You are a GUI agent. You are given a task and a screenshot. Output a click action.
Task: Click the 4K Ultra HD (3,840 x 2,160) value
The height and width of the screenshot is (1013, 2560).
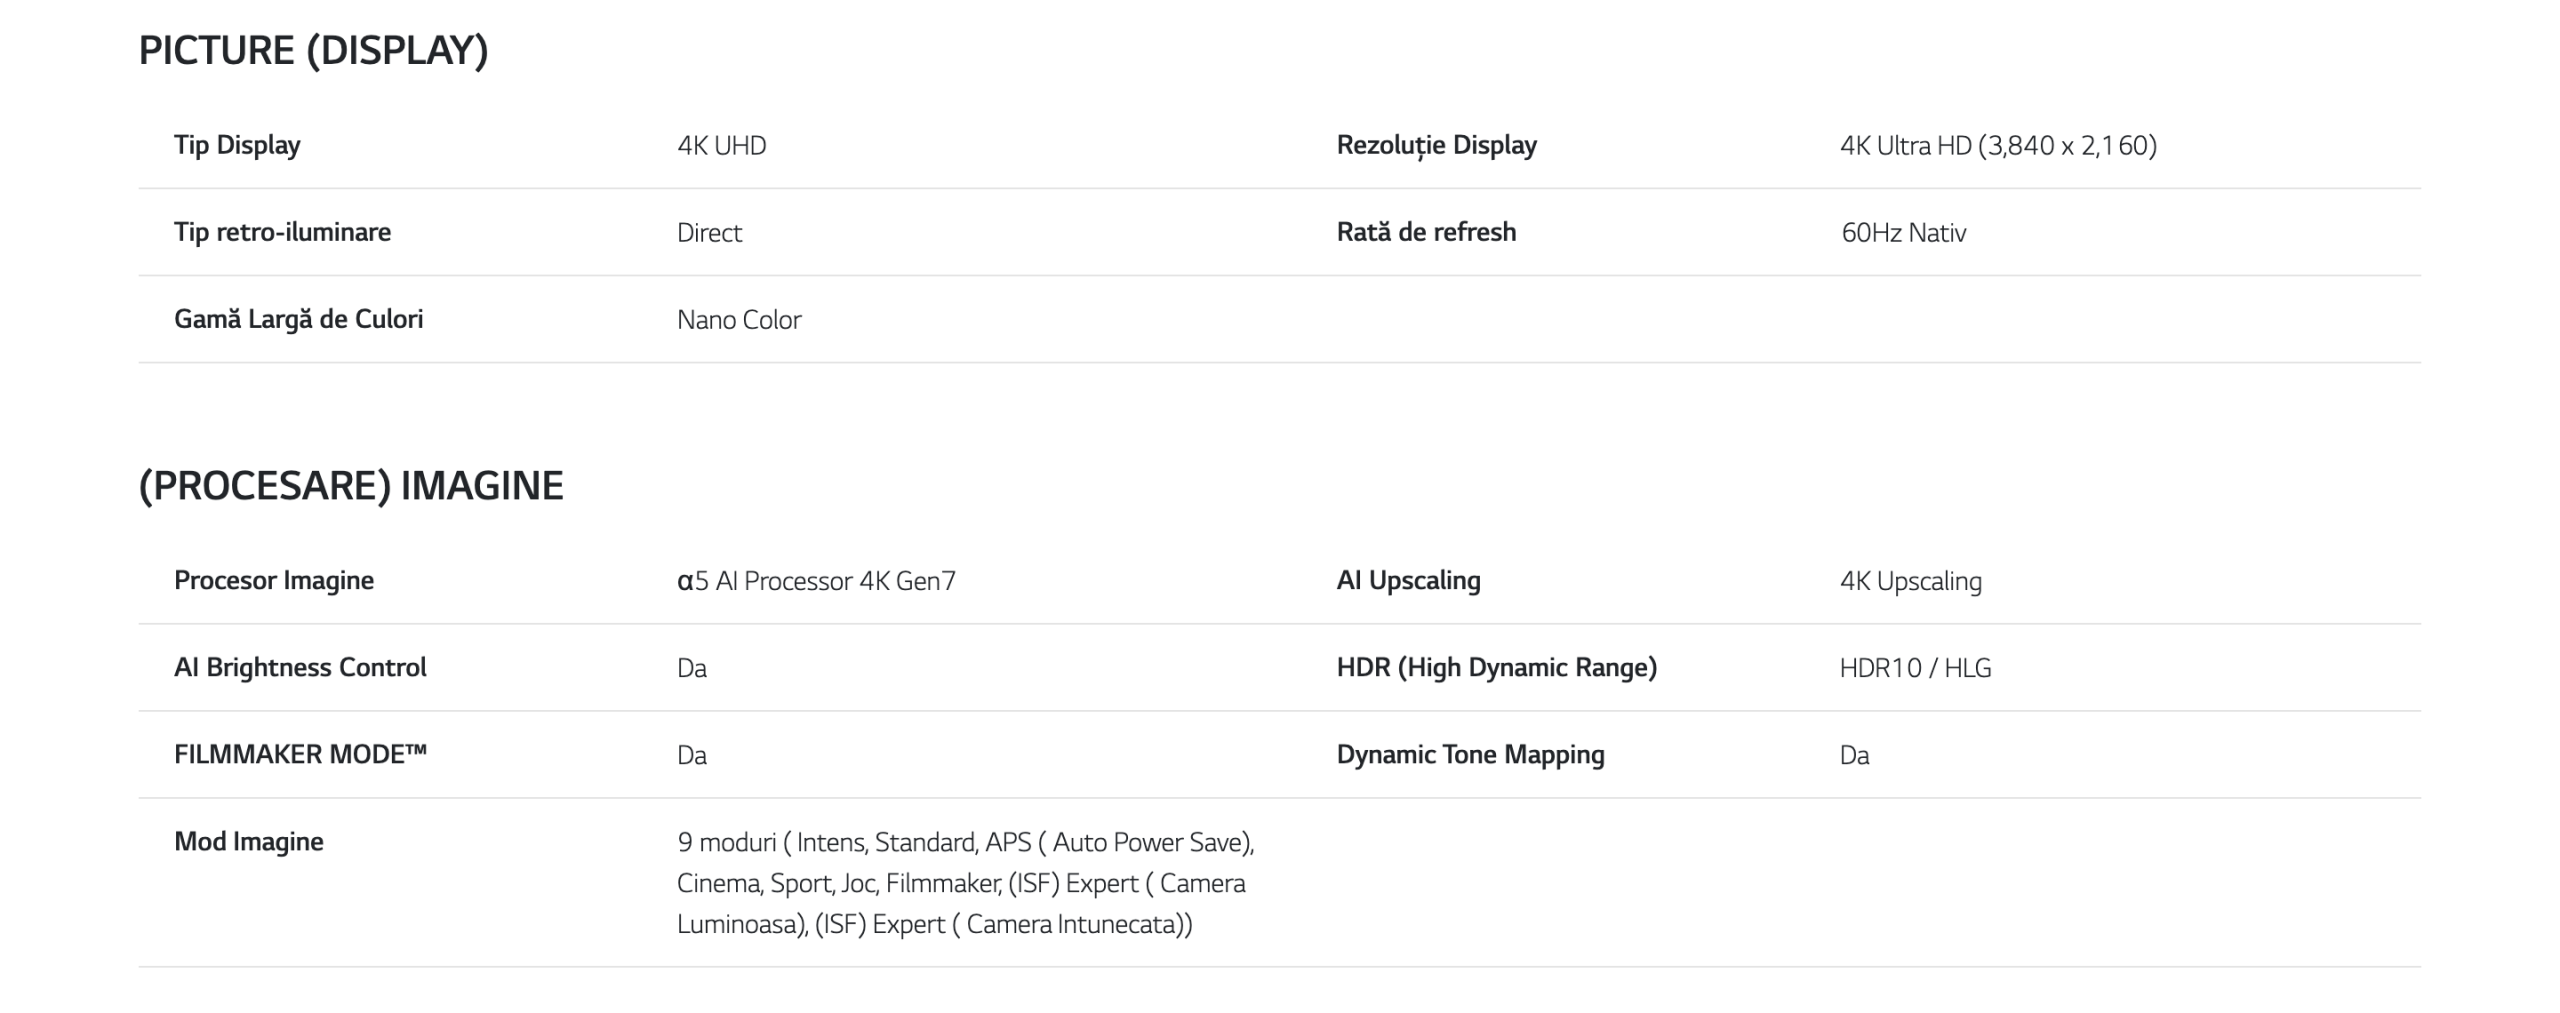point(1998,146)
